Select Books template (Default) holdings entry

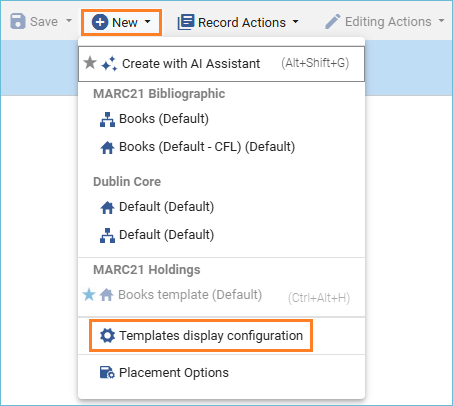point(190,295)
